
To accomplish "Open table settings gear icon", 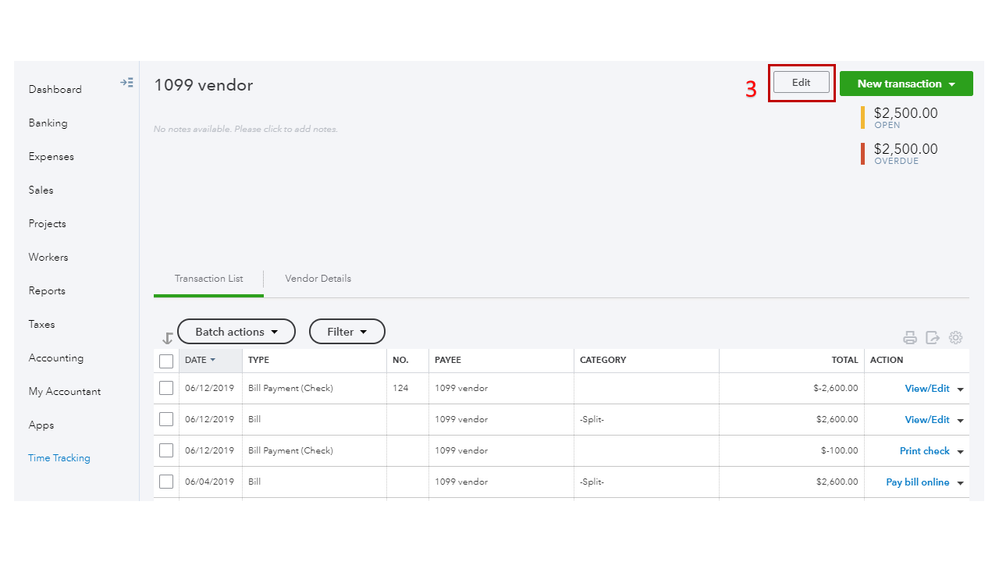I will tap(955, 338).
